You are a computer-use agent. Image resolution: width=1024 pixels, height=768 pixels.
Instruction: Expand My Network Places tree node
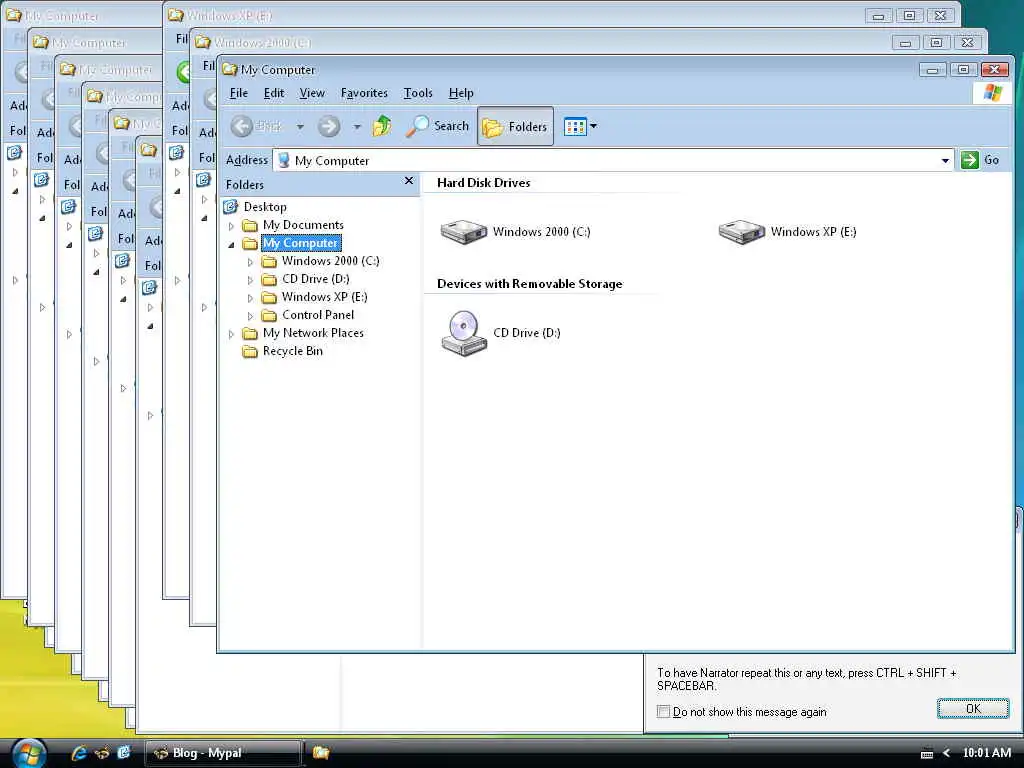click(231, 334)
